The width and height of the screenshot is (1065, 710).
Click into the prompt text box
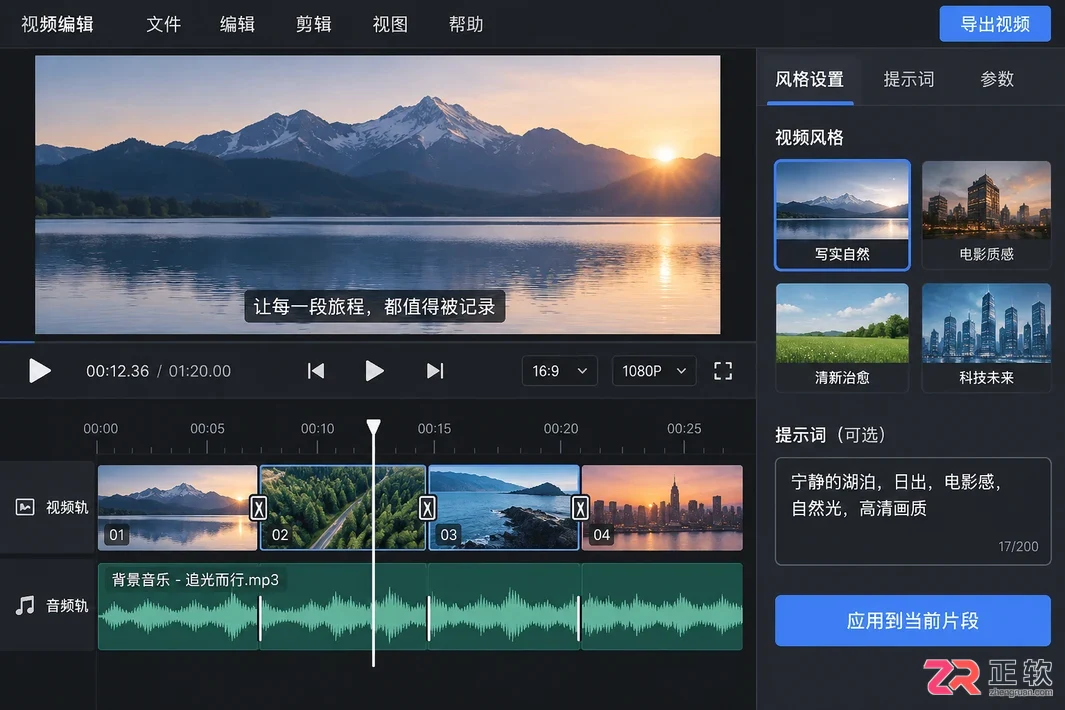click(x=913, y=511)
